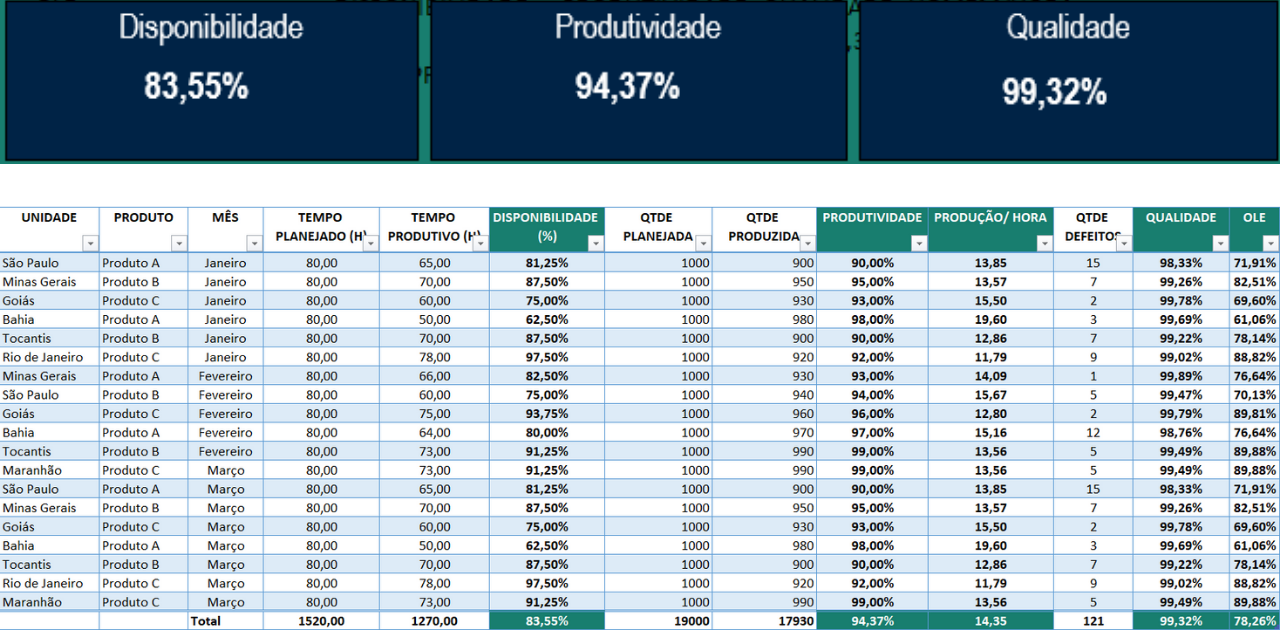This screenshot has width=1280, height=630.
Task: Click the total defects cell showing 121
Action: pyautogui.click(x=1092, y=621)
